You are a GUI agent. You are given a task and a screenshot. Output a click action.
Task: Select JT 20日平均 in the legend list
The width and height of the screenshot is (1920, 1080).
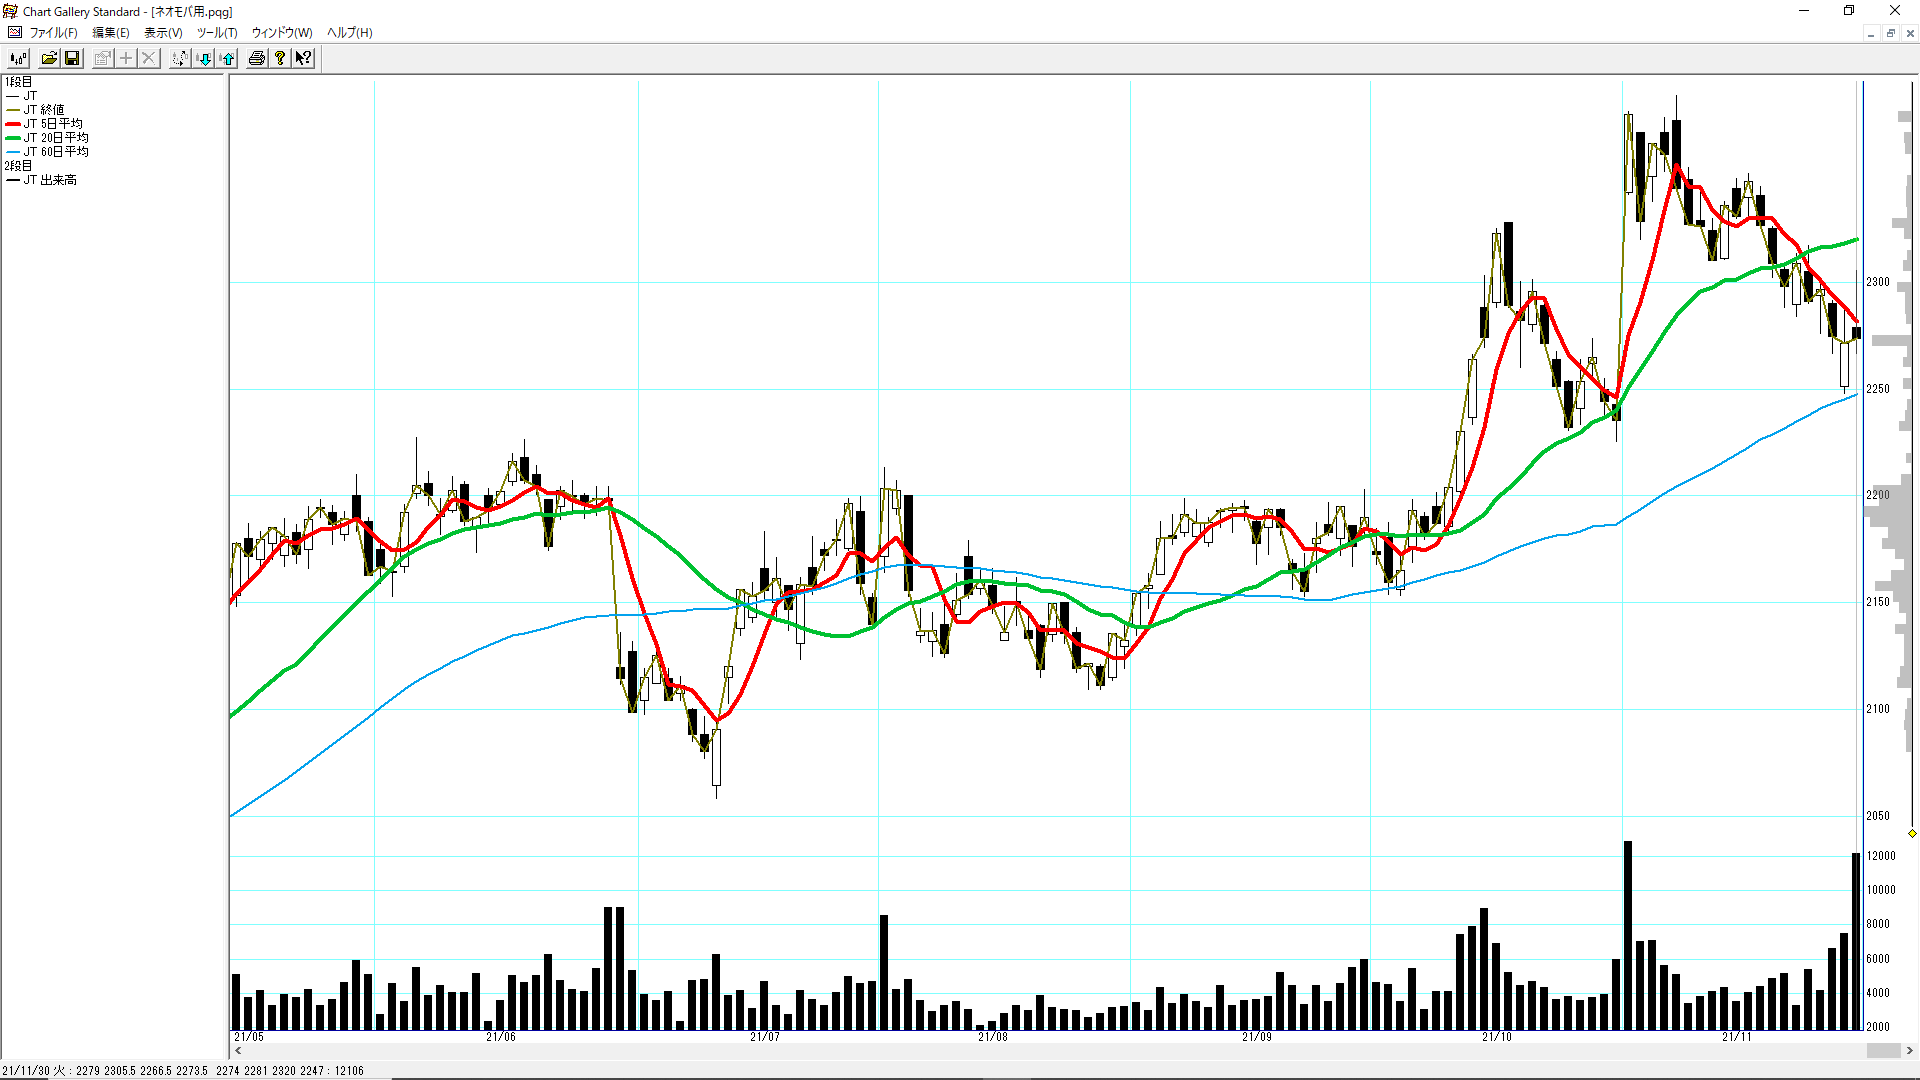click(56, 138)
